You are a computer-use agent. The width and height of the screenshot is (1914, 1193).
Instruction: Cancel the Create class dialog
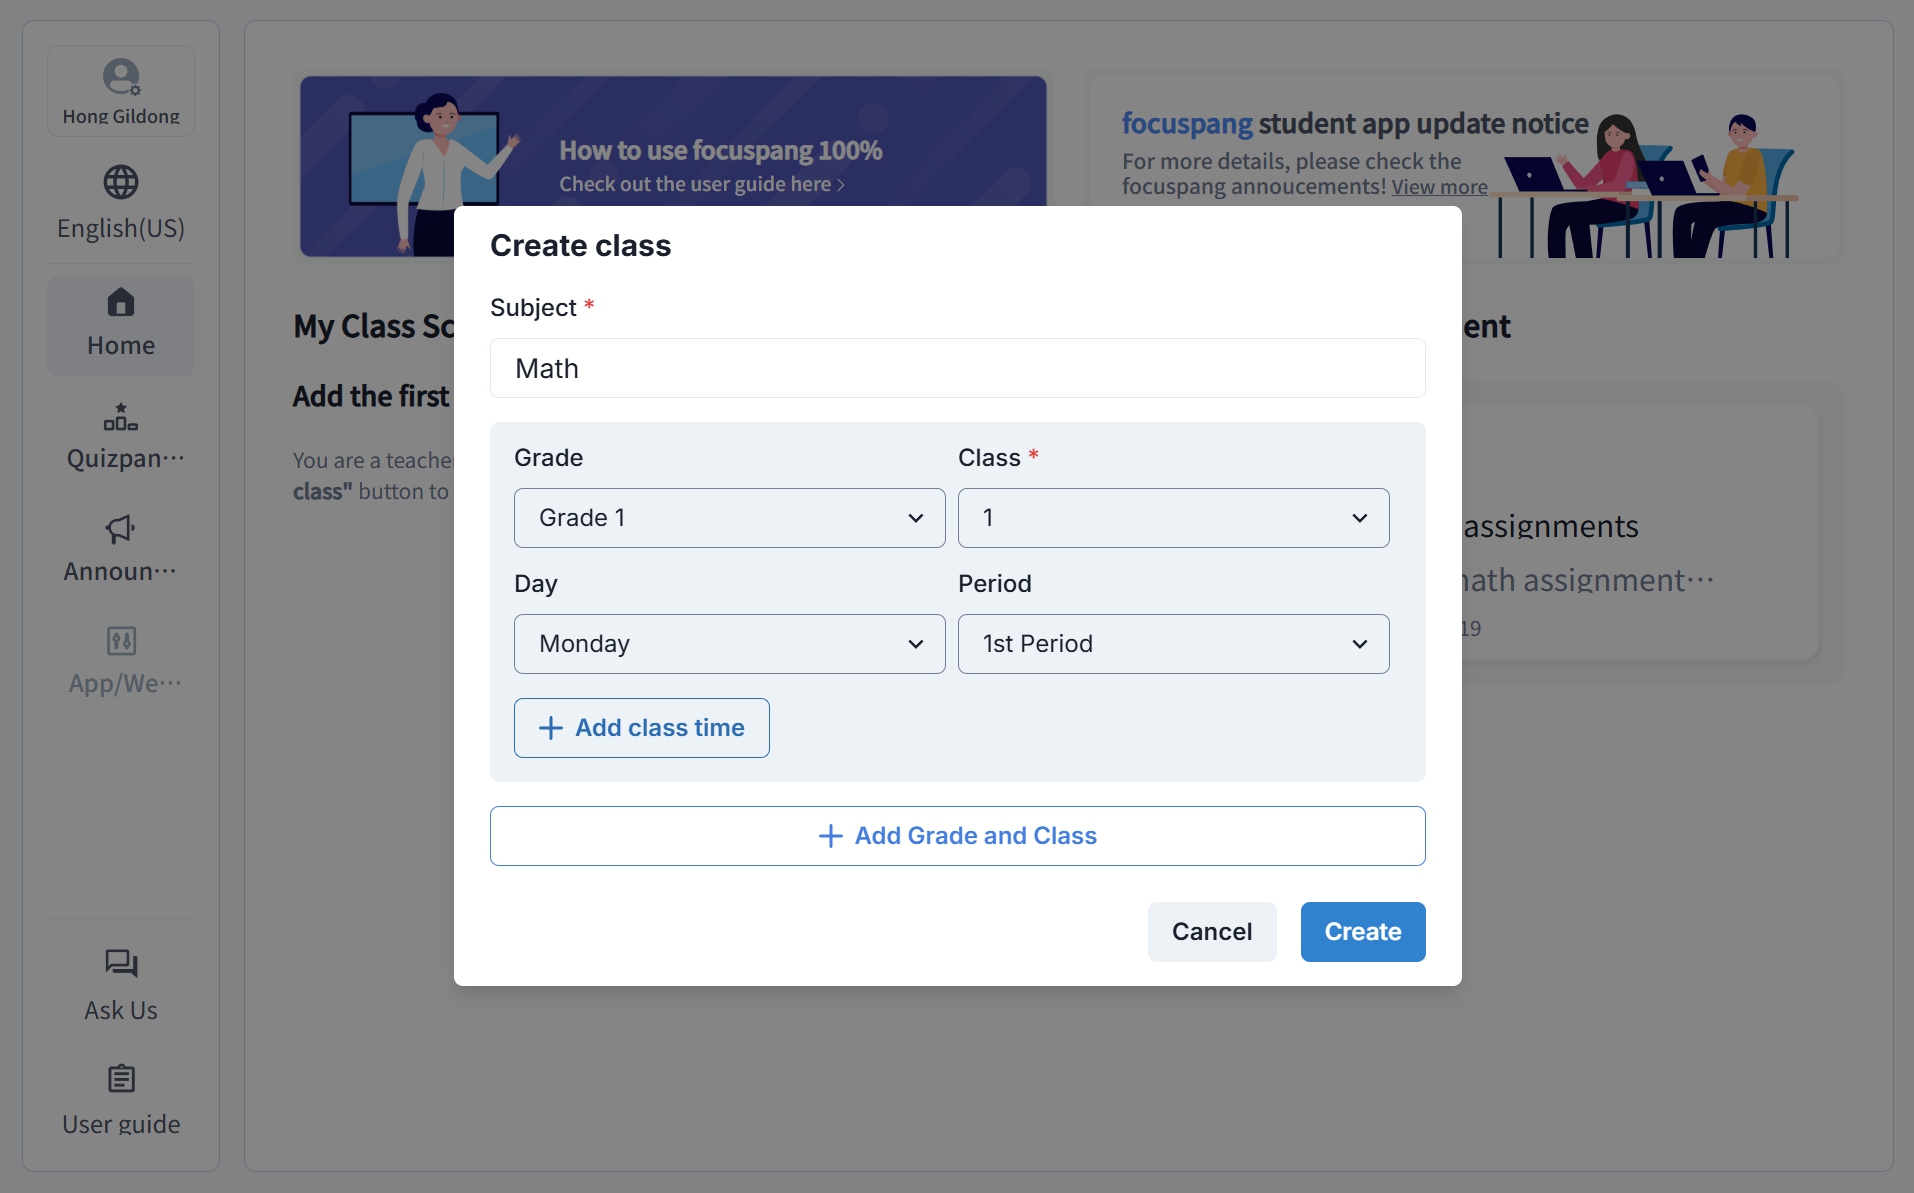click(x=1212, y=932)
